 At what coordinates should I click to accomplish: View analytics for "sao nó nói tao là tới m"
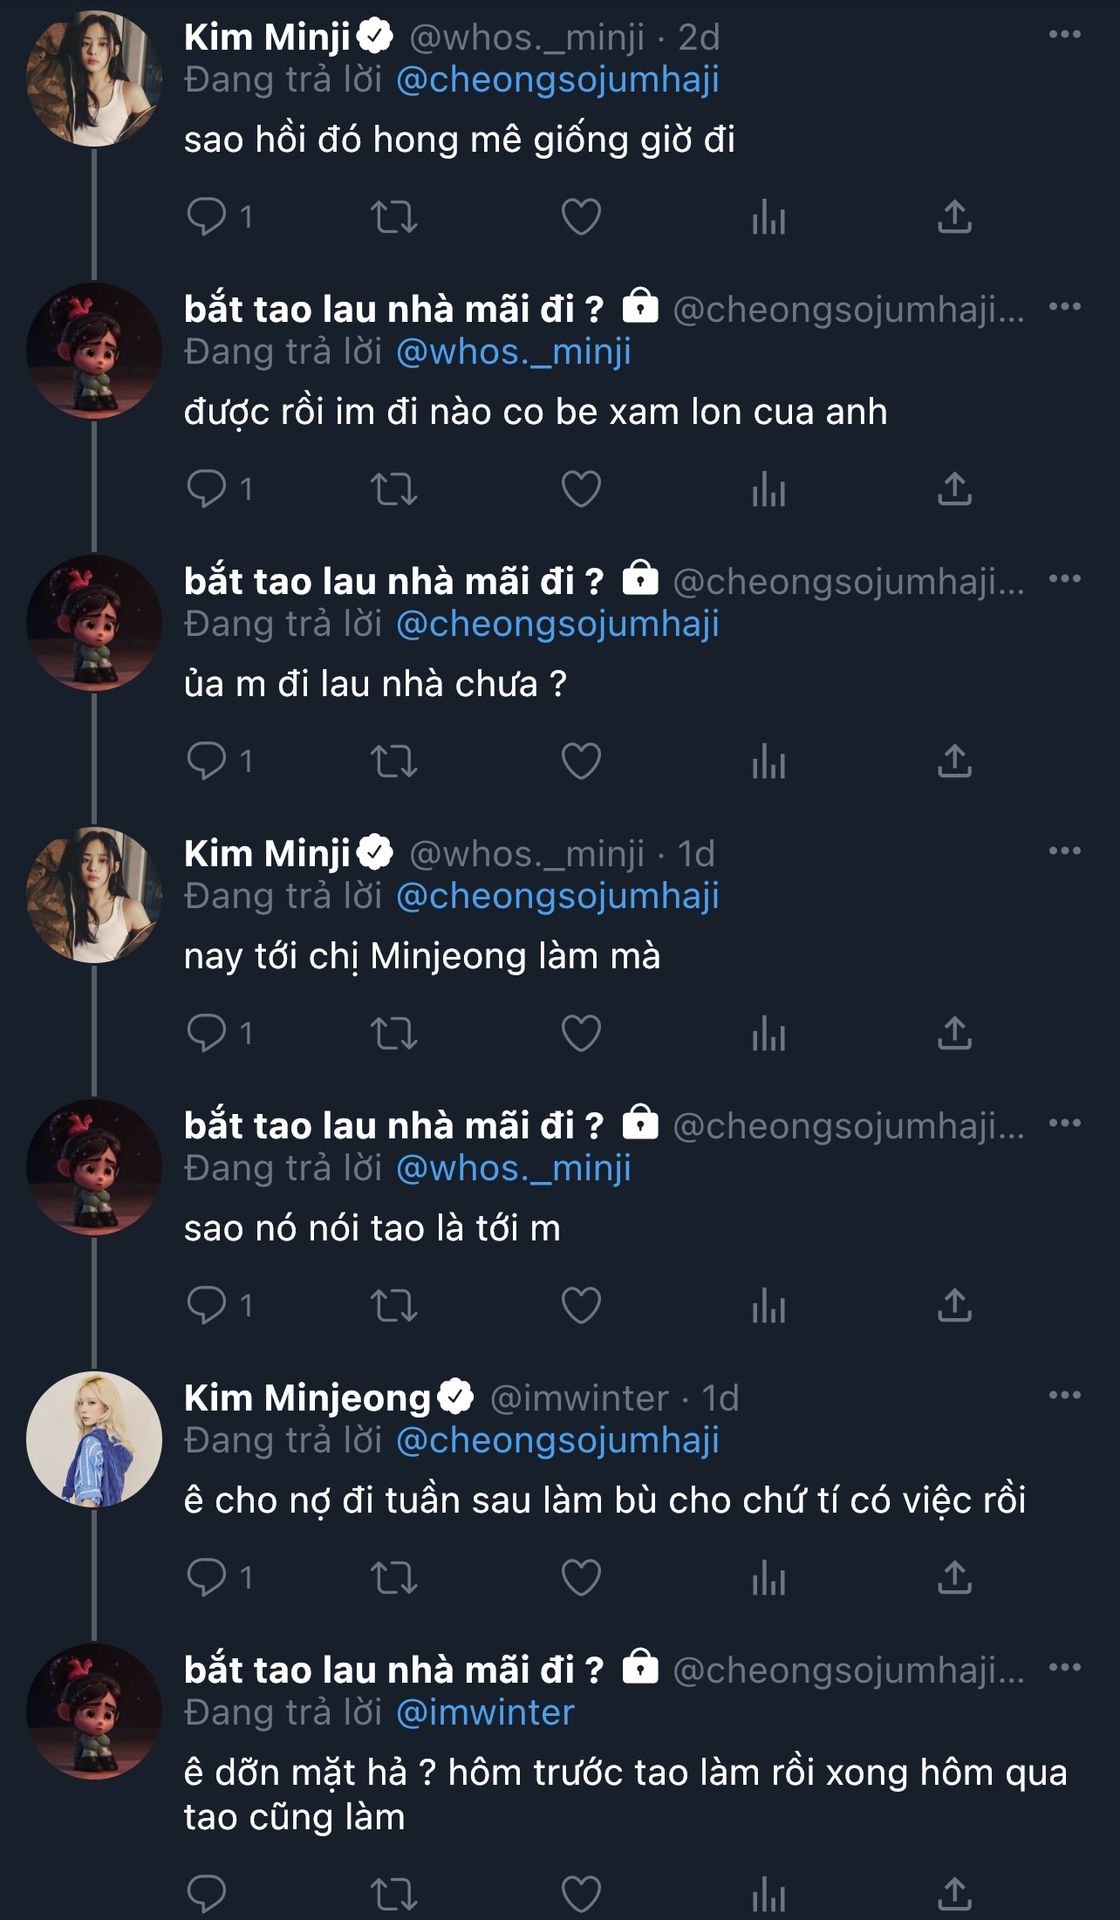click(768, 1305)
